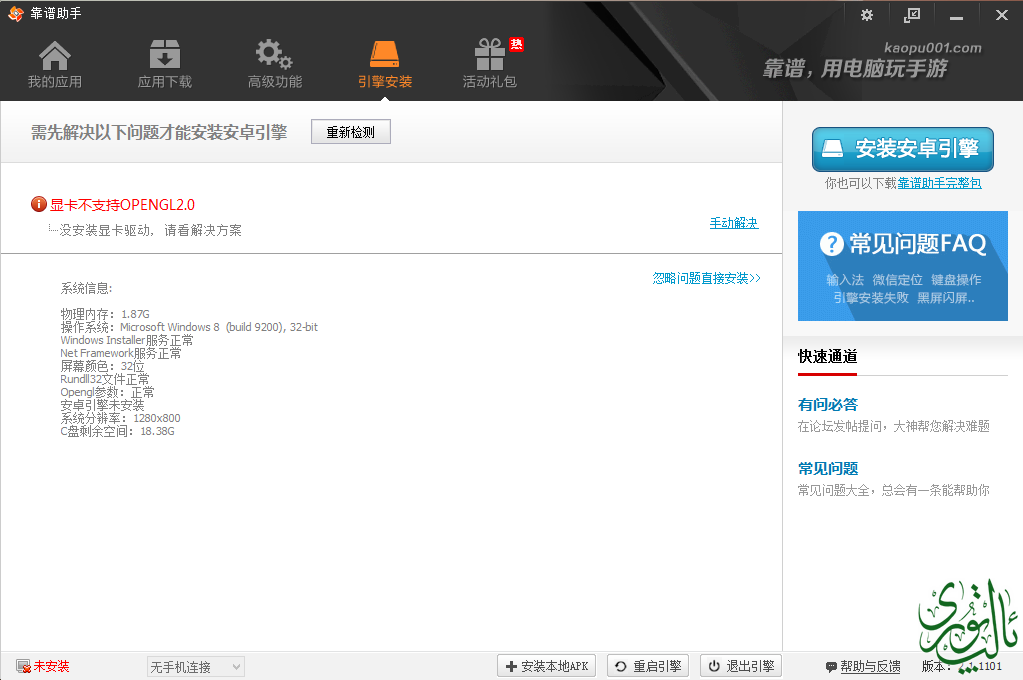Open 帮助与反馈 link
Viewport: 1023px width, 680px height.
click(x=870, y=666)
